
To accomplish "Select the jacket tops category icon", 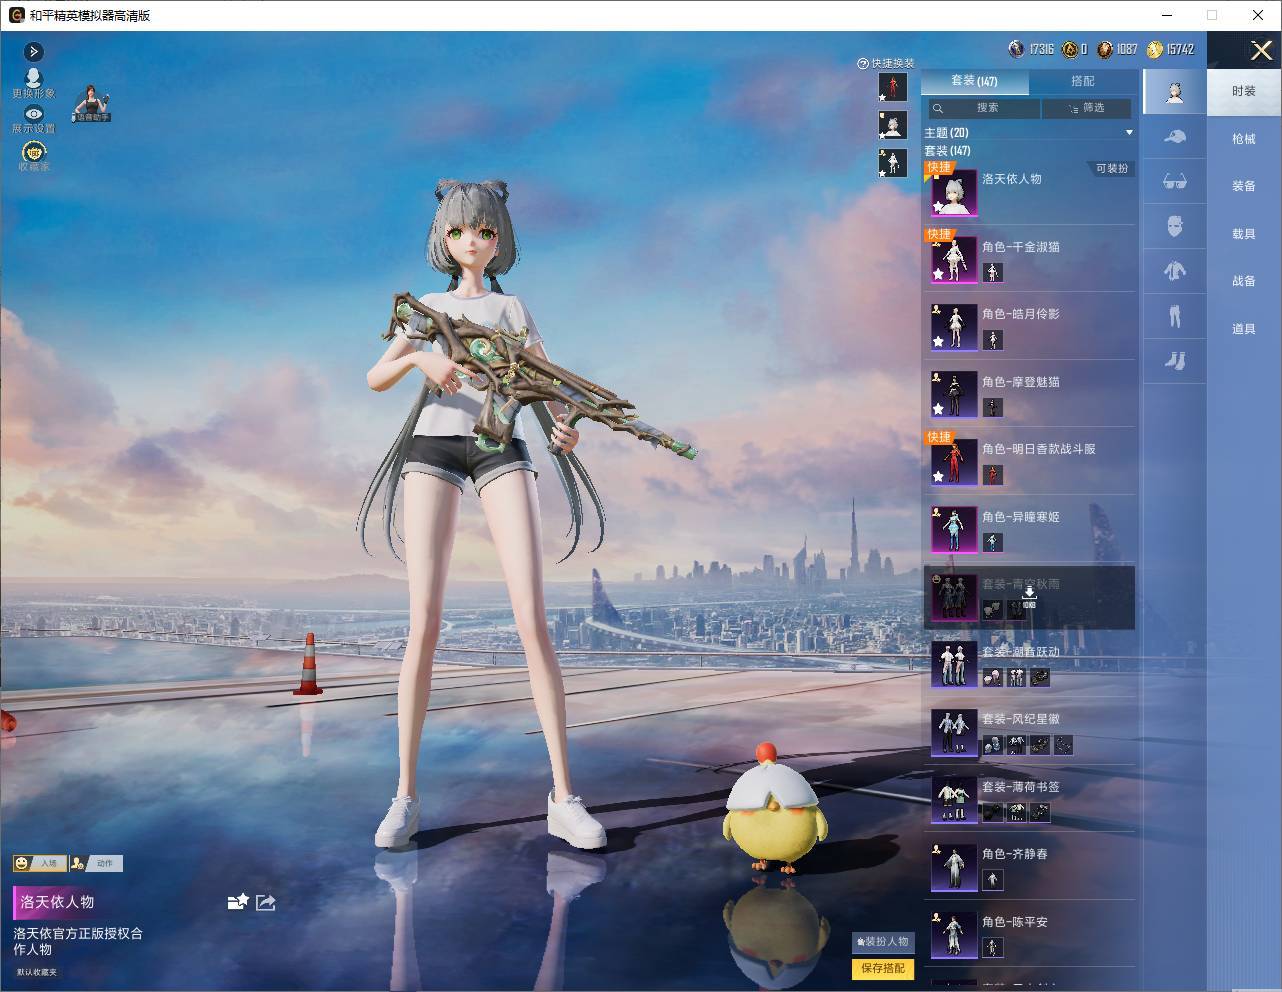I will [1175, 270].
